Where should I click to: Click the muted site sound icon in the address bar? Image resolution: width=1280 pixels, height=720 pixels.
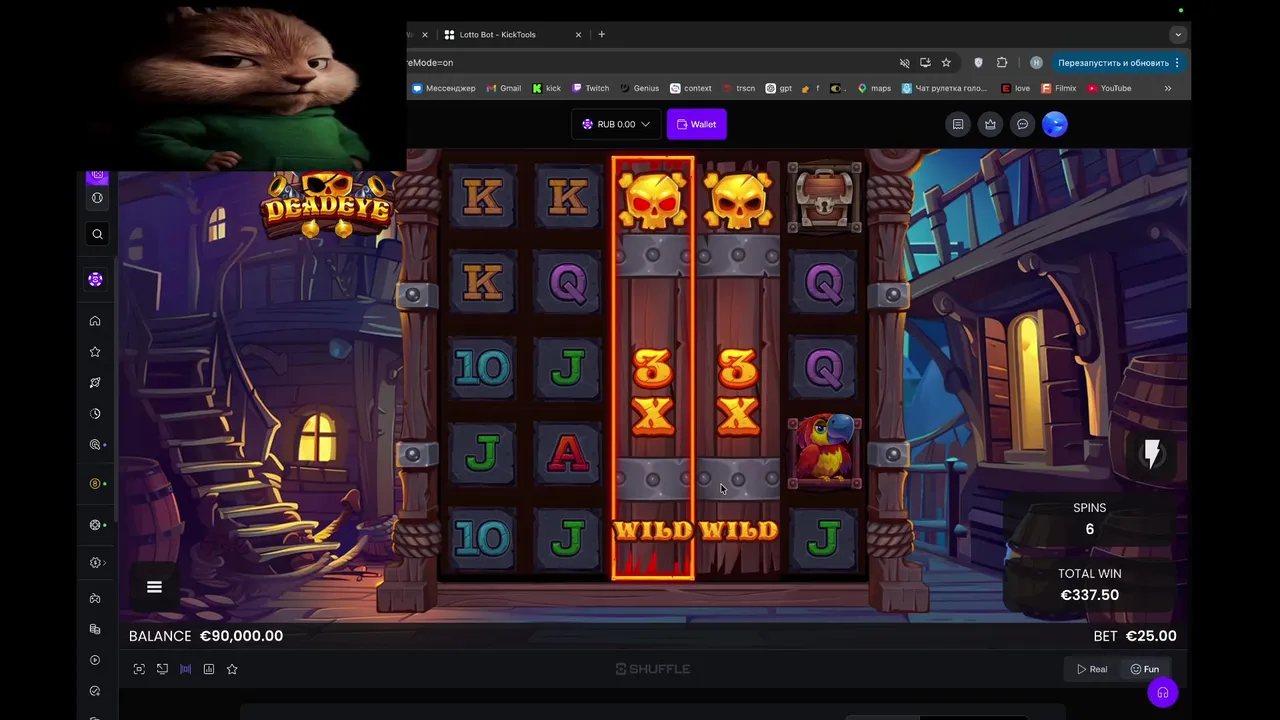tap(904, 62)
